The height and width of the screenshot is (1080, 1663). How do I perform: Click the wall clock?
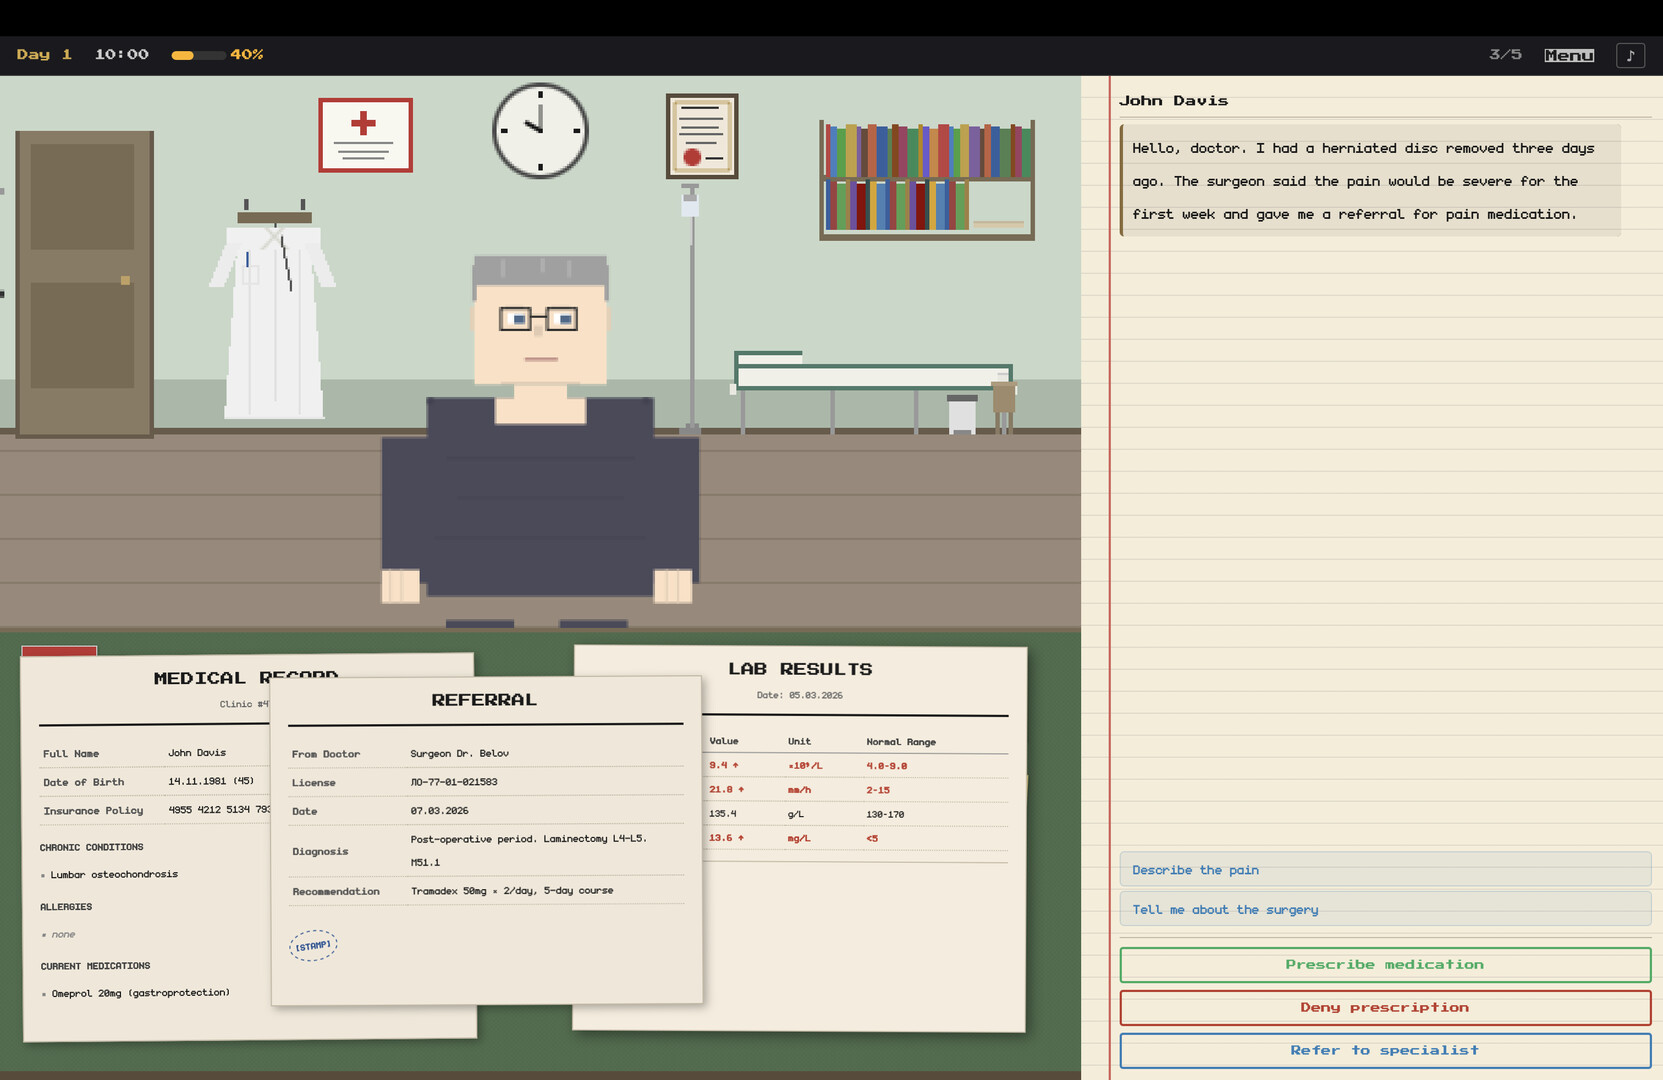[x=540, y=131]
